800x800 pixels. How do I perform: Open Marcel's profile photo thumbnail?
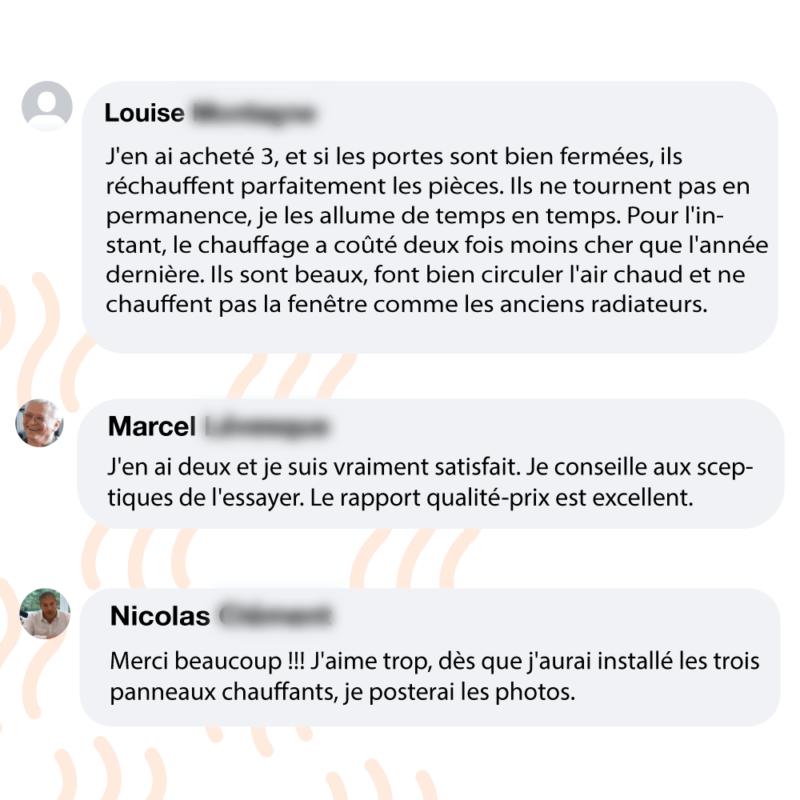coord(39,423)
